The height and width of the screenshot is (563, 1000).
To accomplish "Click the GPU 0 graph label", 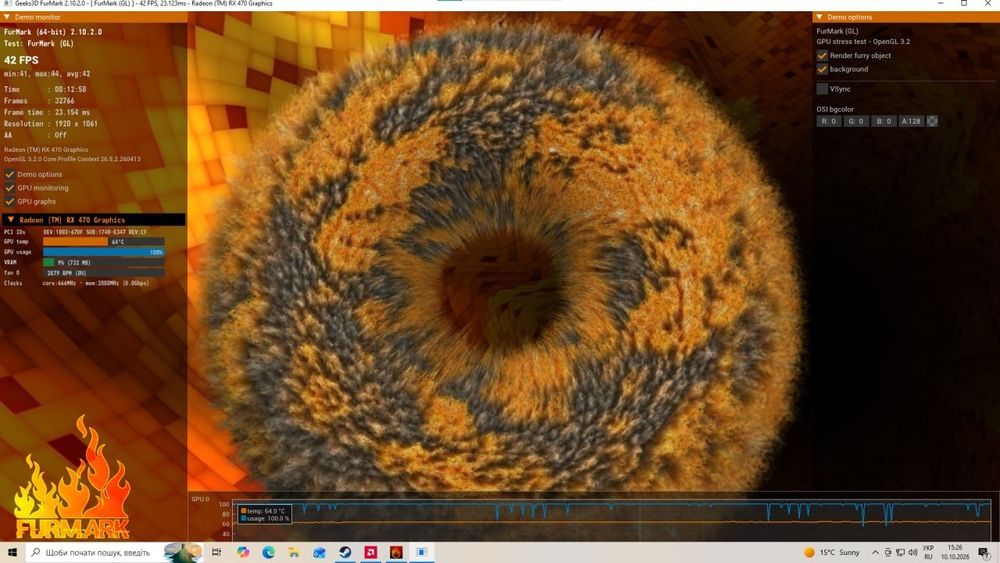I will [x=200, y=499].
